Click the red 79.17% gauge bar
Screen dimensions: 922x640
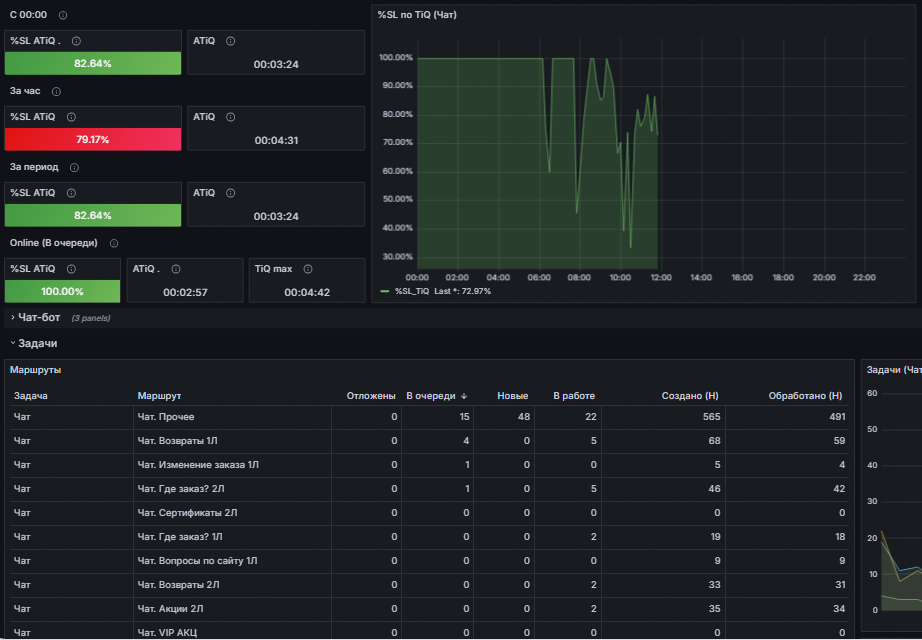[x=93, y=139]
